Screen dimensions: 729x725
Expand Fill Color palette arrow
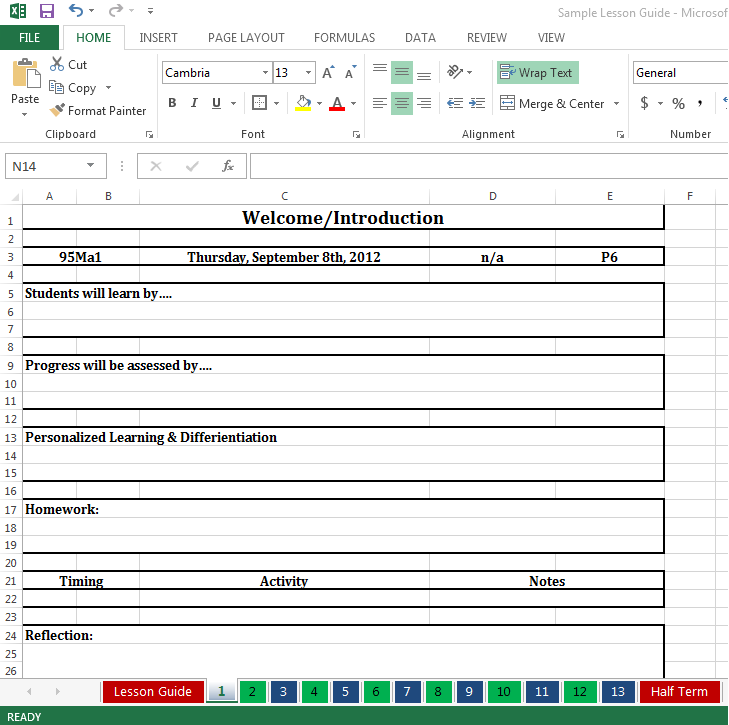(x=319, y=103)
